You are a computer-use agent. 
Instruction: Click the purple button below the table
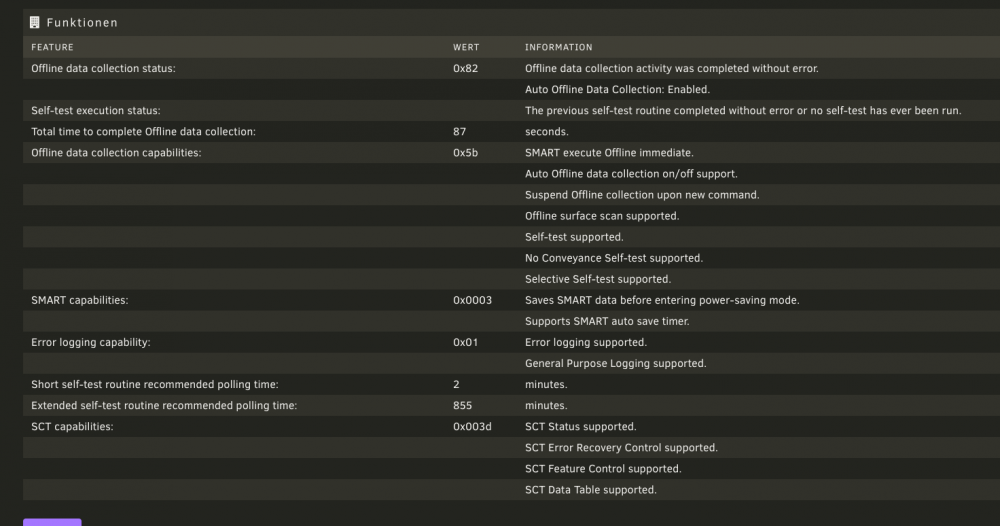point(52,522)
